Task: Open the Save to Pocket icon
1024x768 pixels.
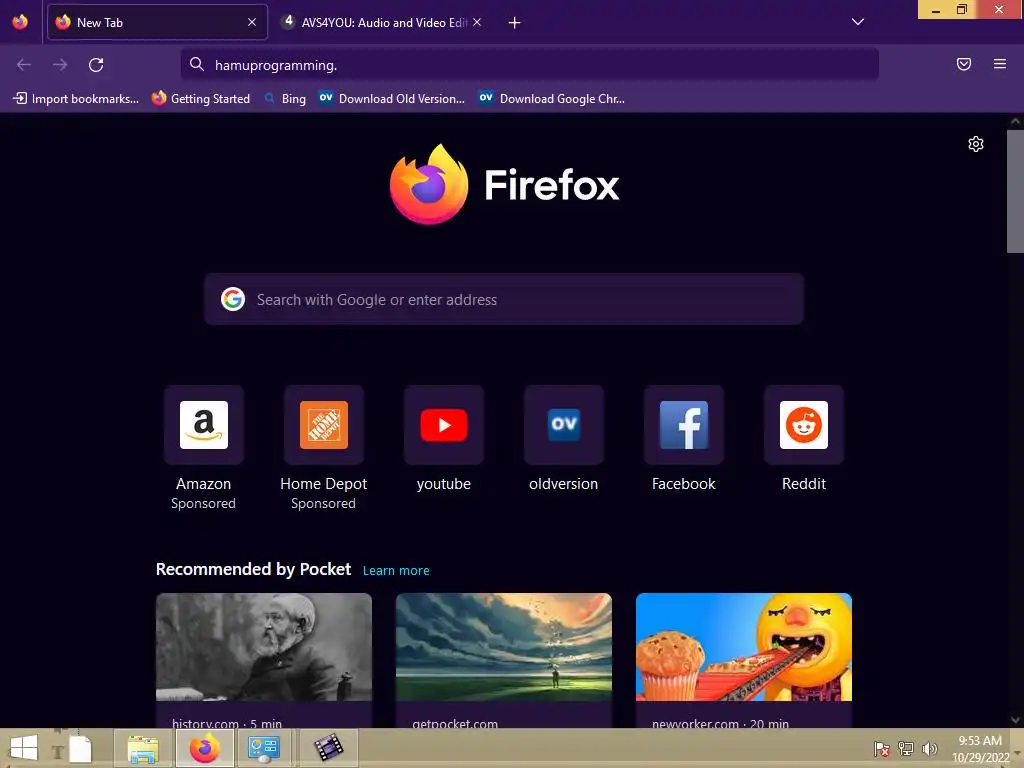Action: [x=964, y=64]
